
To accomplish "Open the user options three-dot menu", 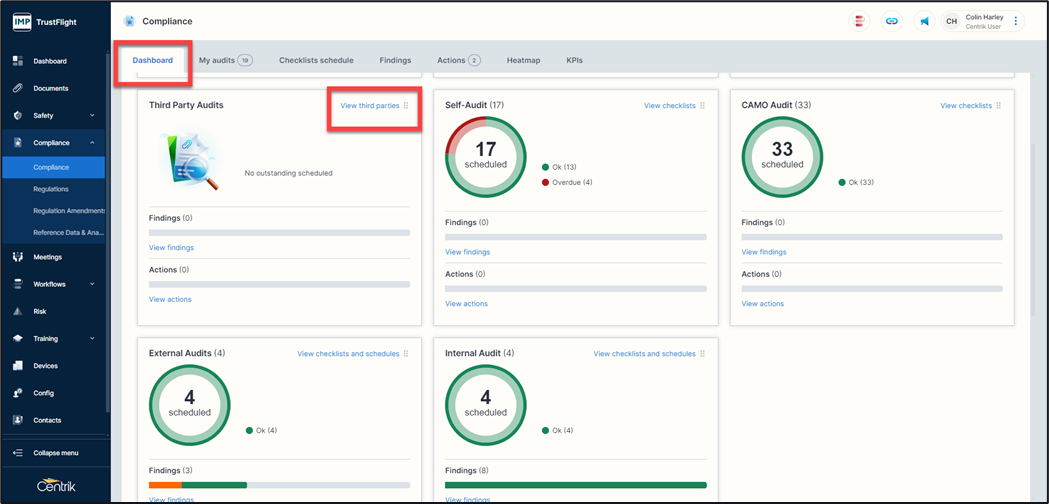I will click(1016, 21).
